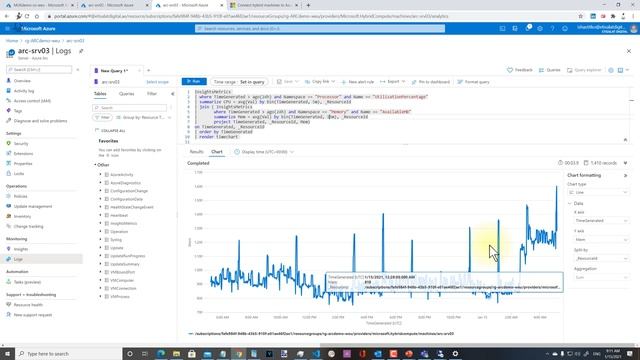Open the Policies page
The width and height of the screenshot is (640, 360).
(x=20, y=196)
